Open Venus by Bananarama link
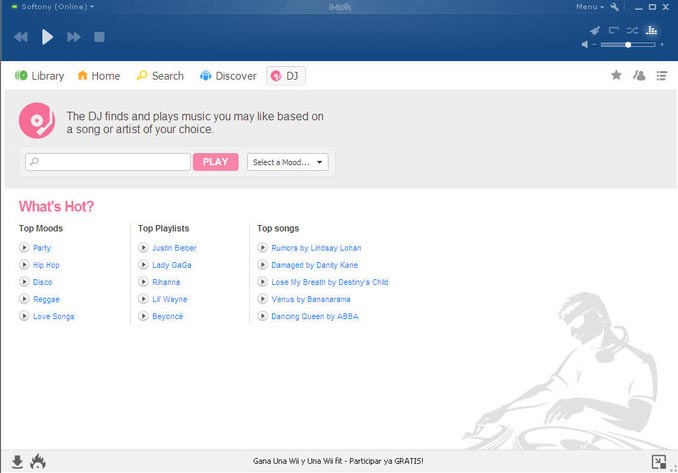This screenshot has width=678, height=473. tap(311, 299)
